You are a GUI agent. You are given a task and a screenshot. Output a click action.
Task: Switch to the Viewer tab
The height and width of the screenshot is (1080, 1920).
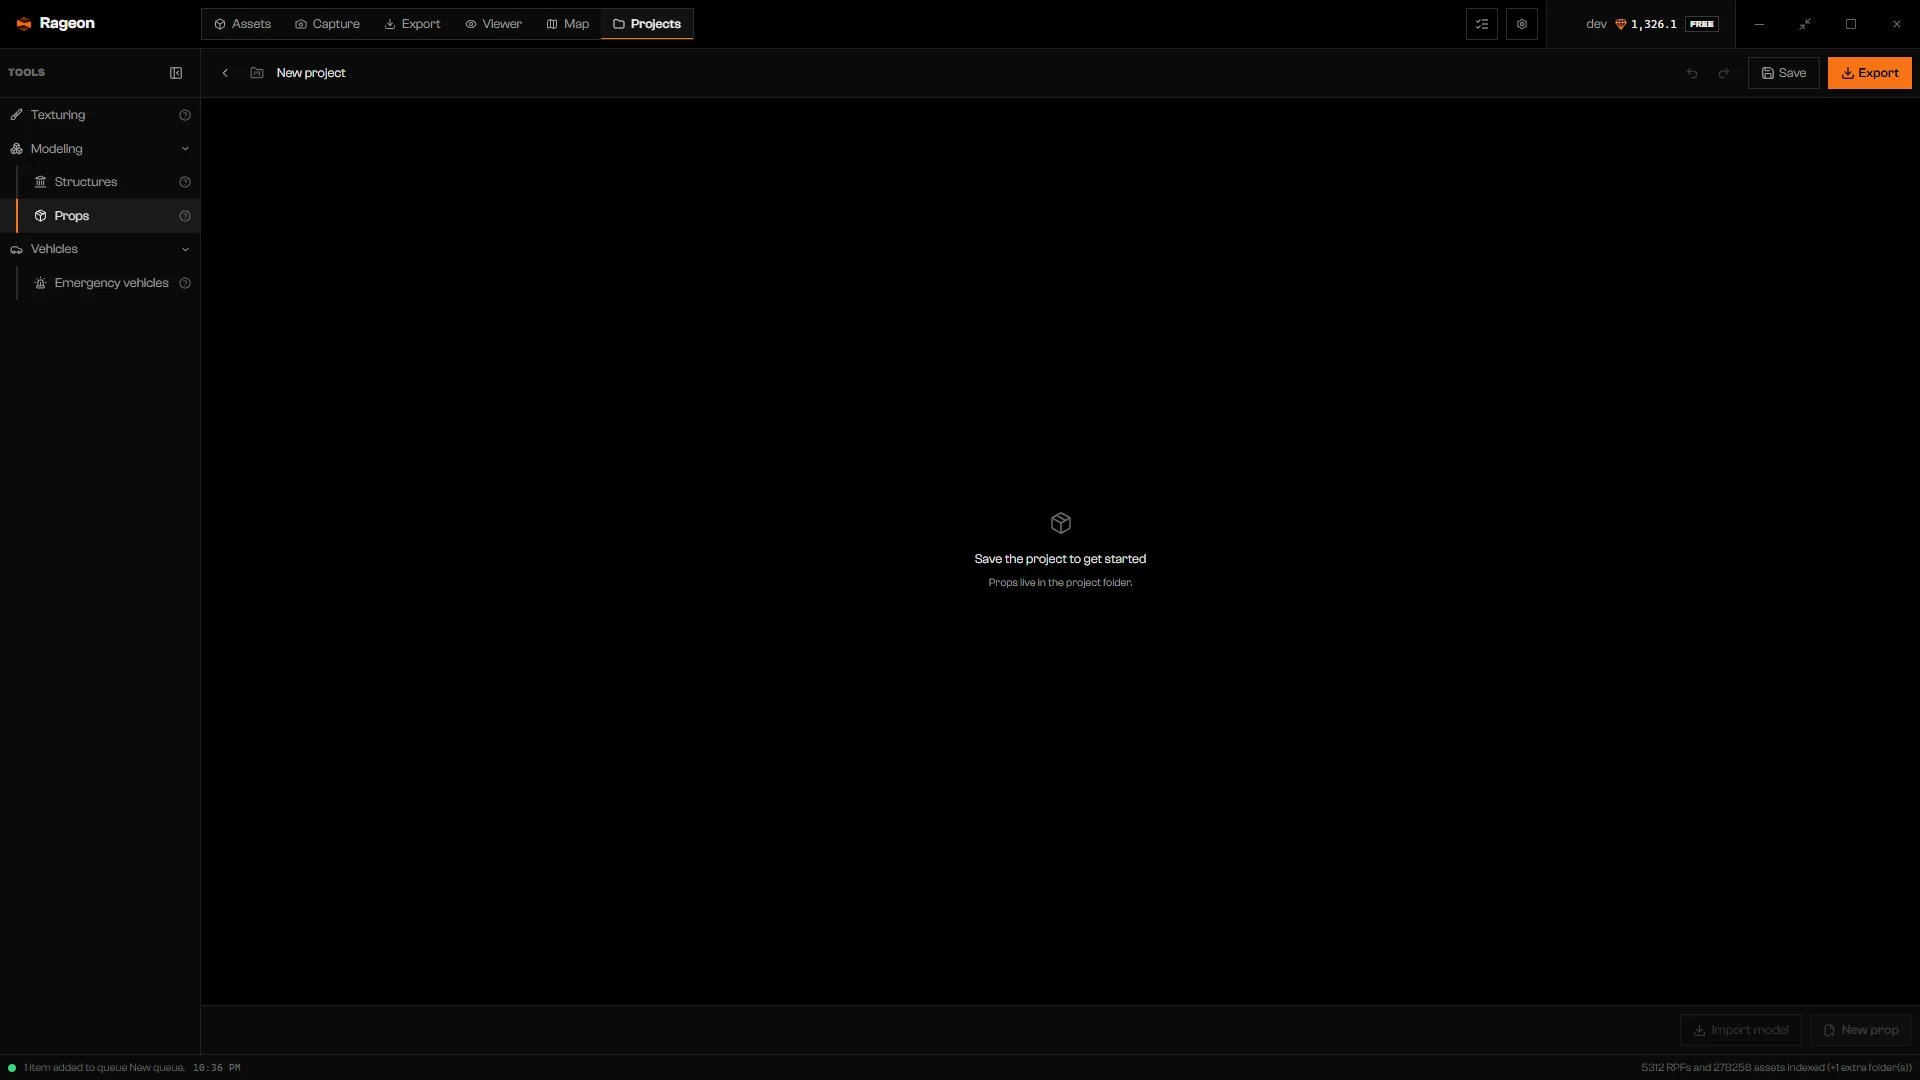(x=493, y=24)
